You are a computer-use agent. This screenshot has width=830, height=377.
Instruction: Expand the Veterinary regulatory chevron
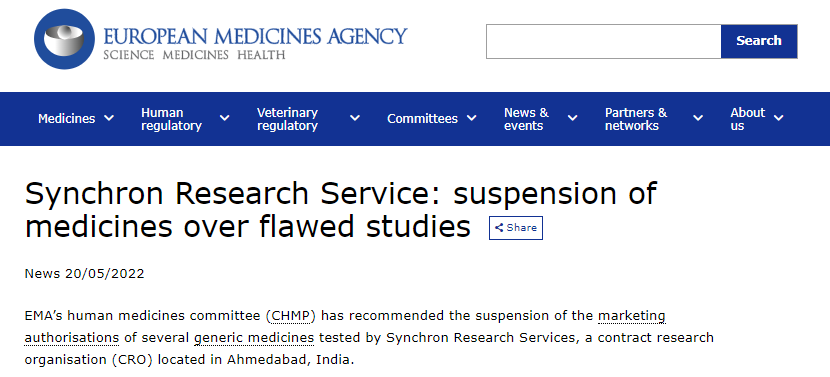tap(355, 118)
